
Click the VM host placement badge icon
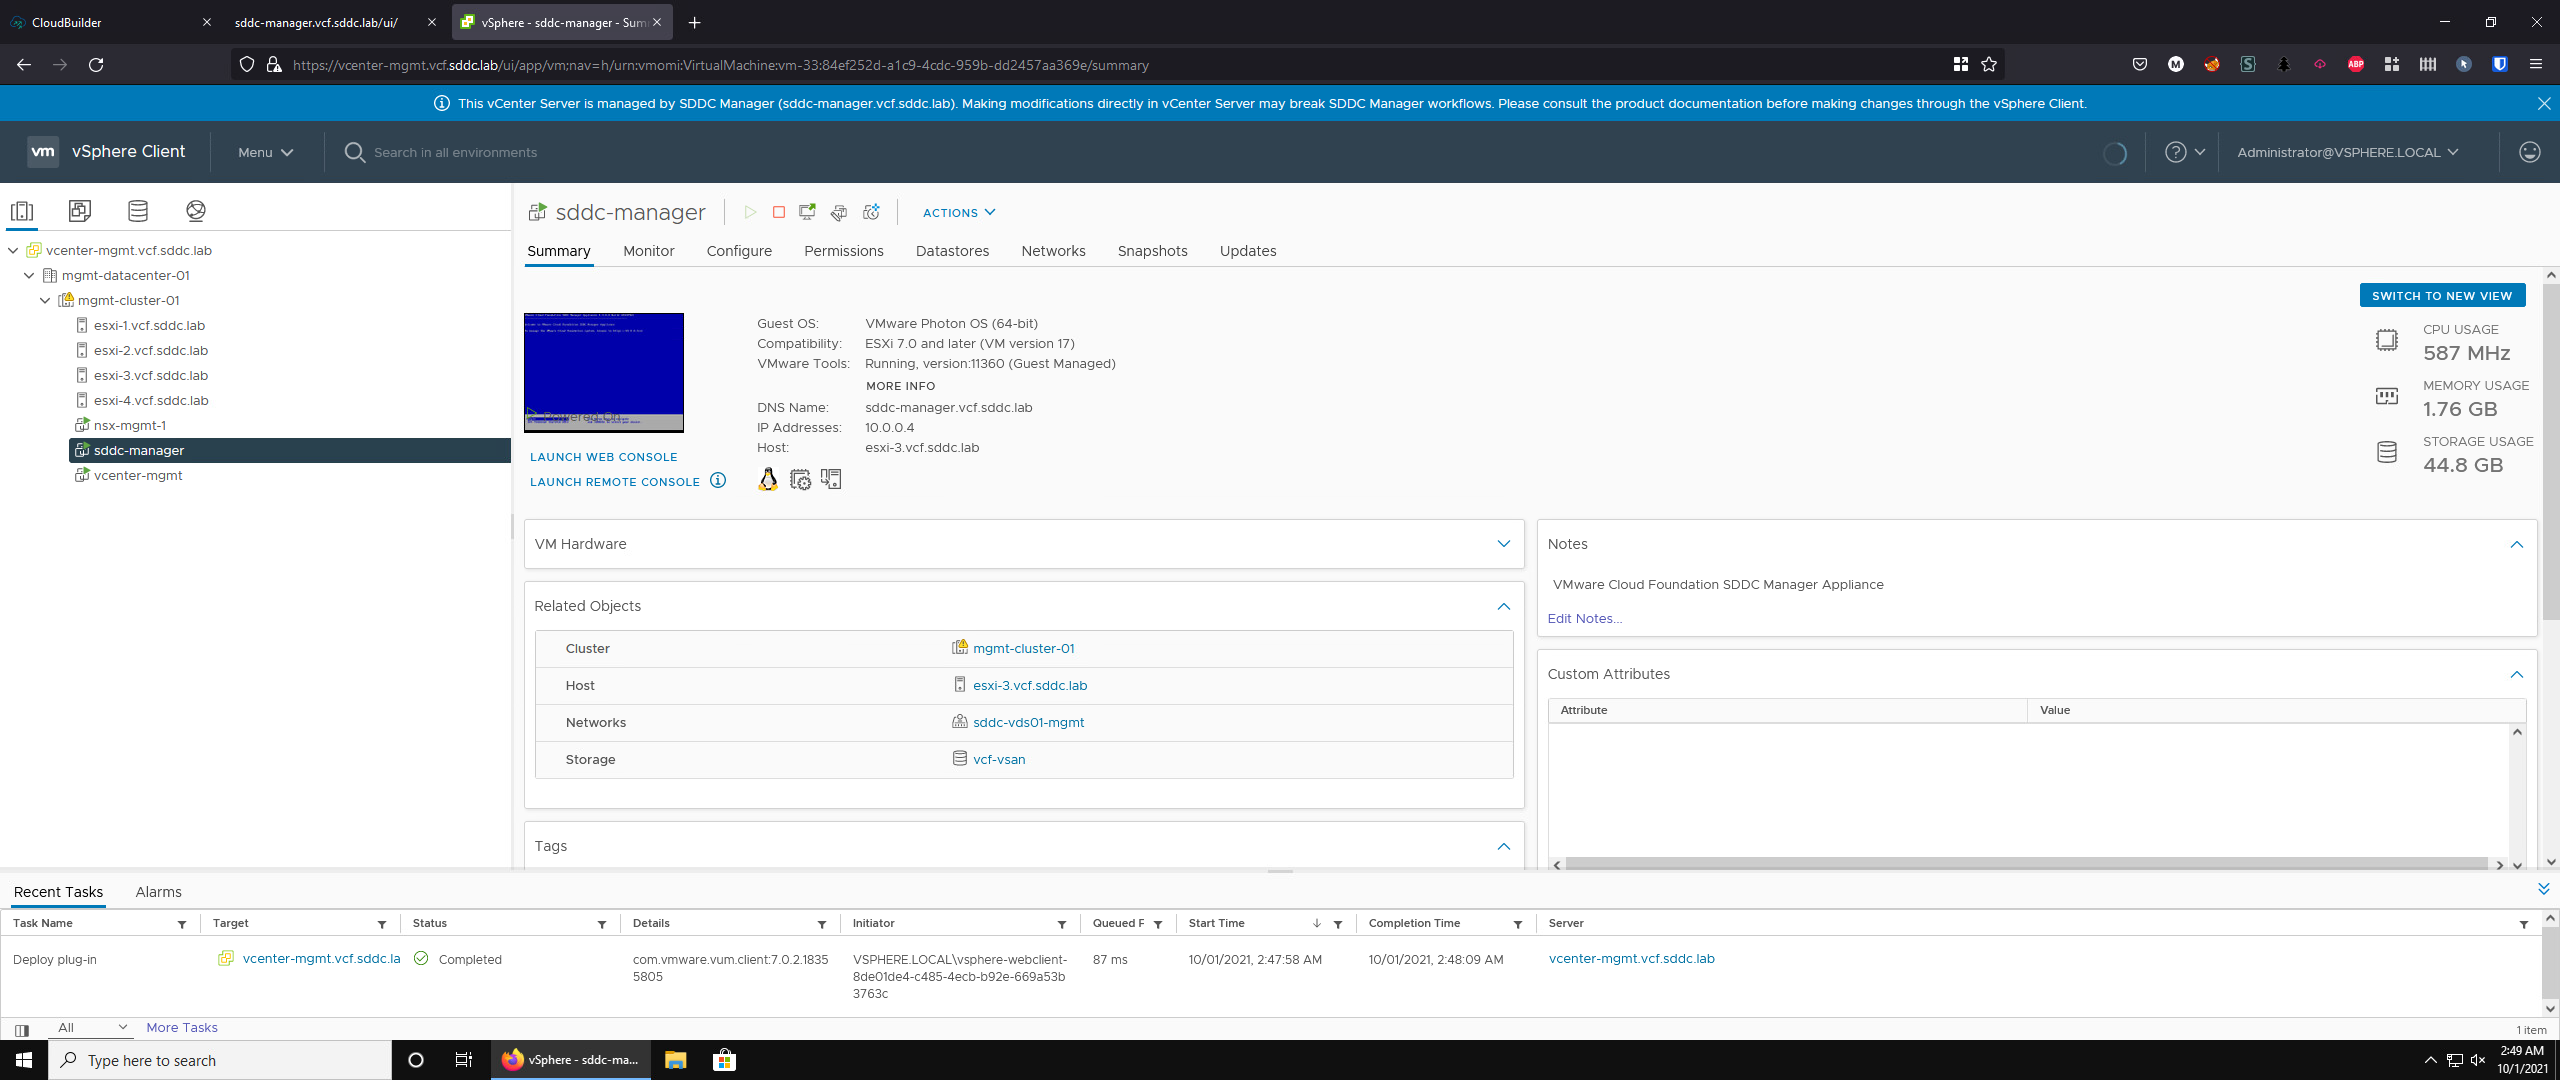(831, 480)
